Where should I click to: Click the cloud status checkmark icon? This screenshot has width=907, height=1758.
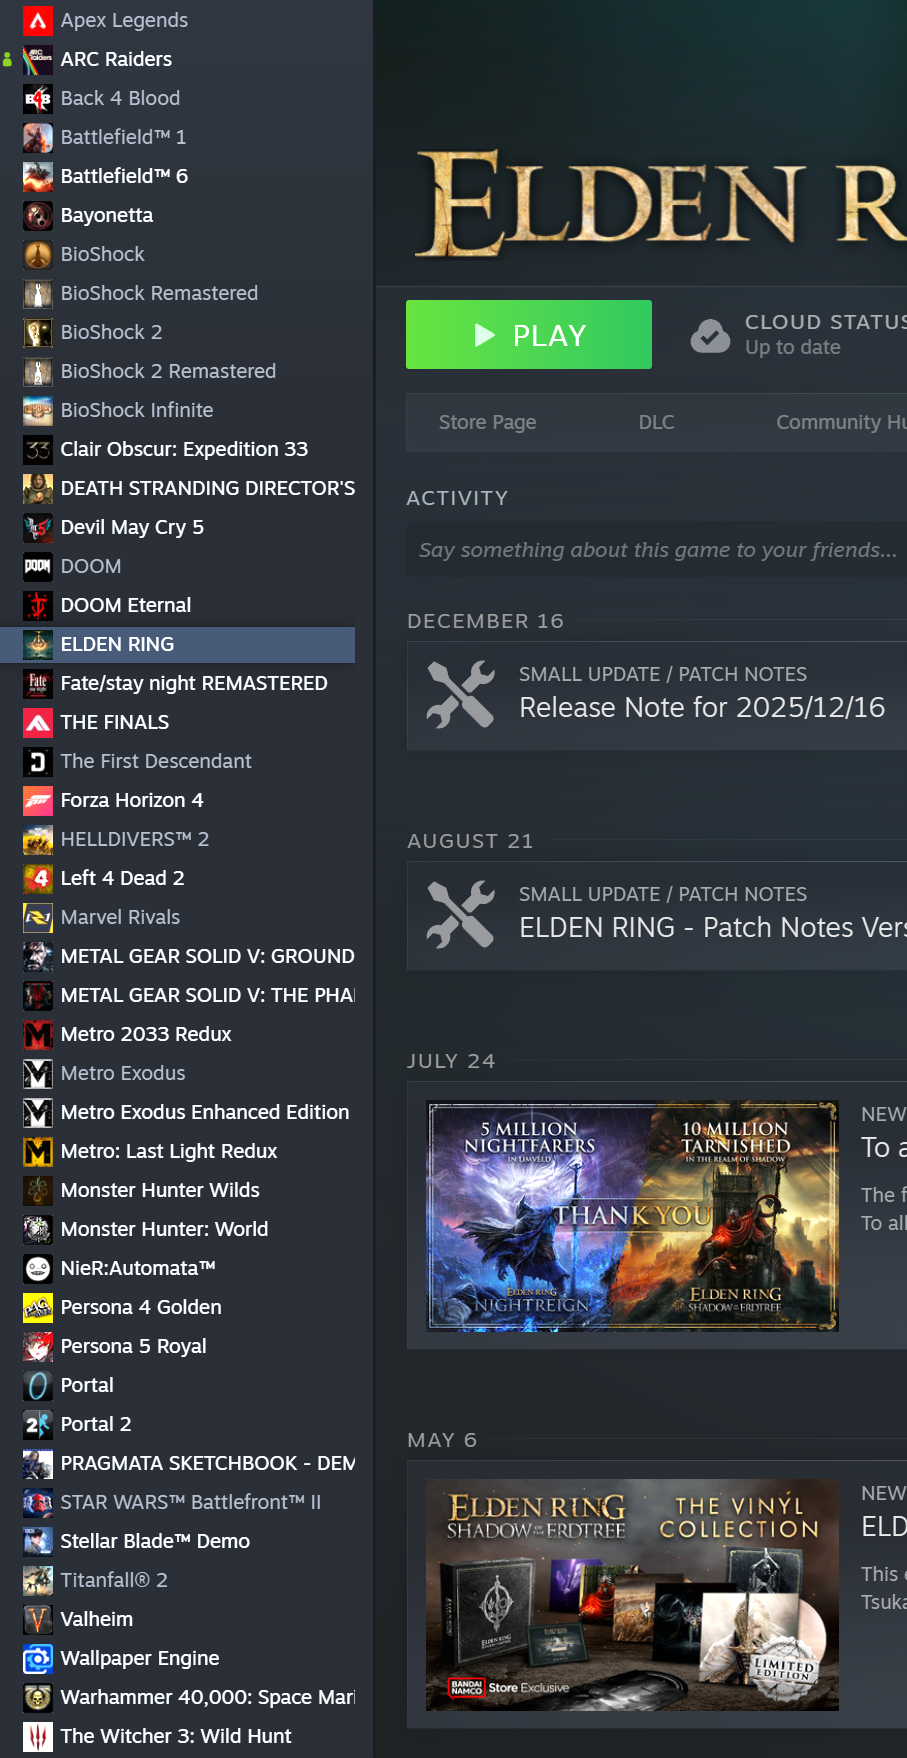[710, 336]
